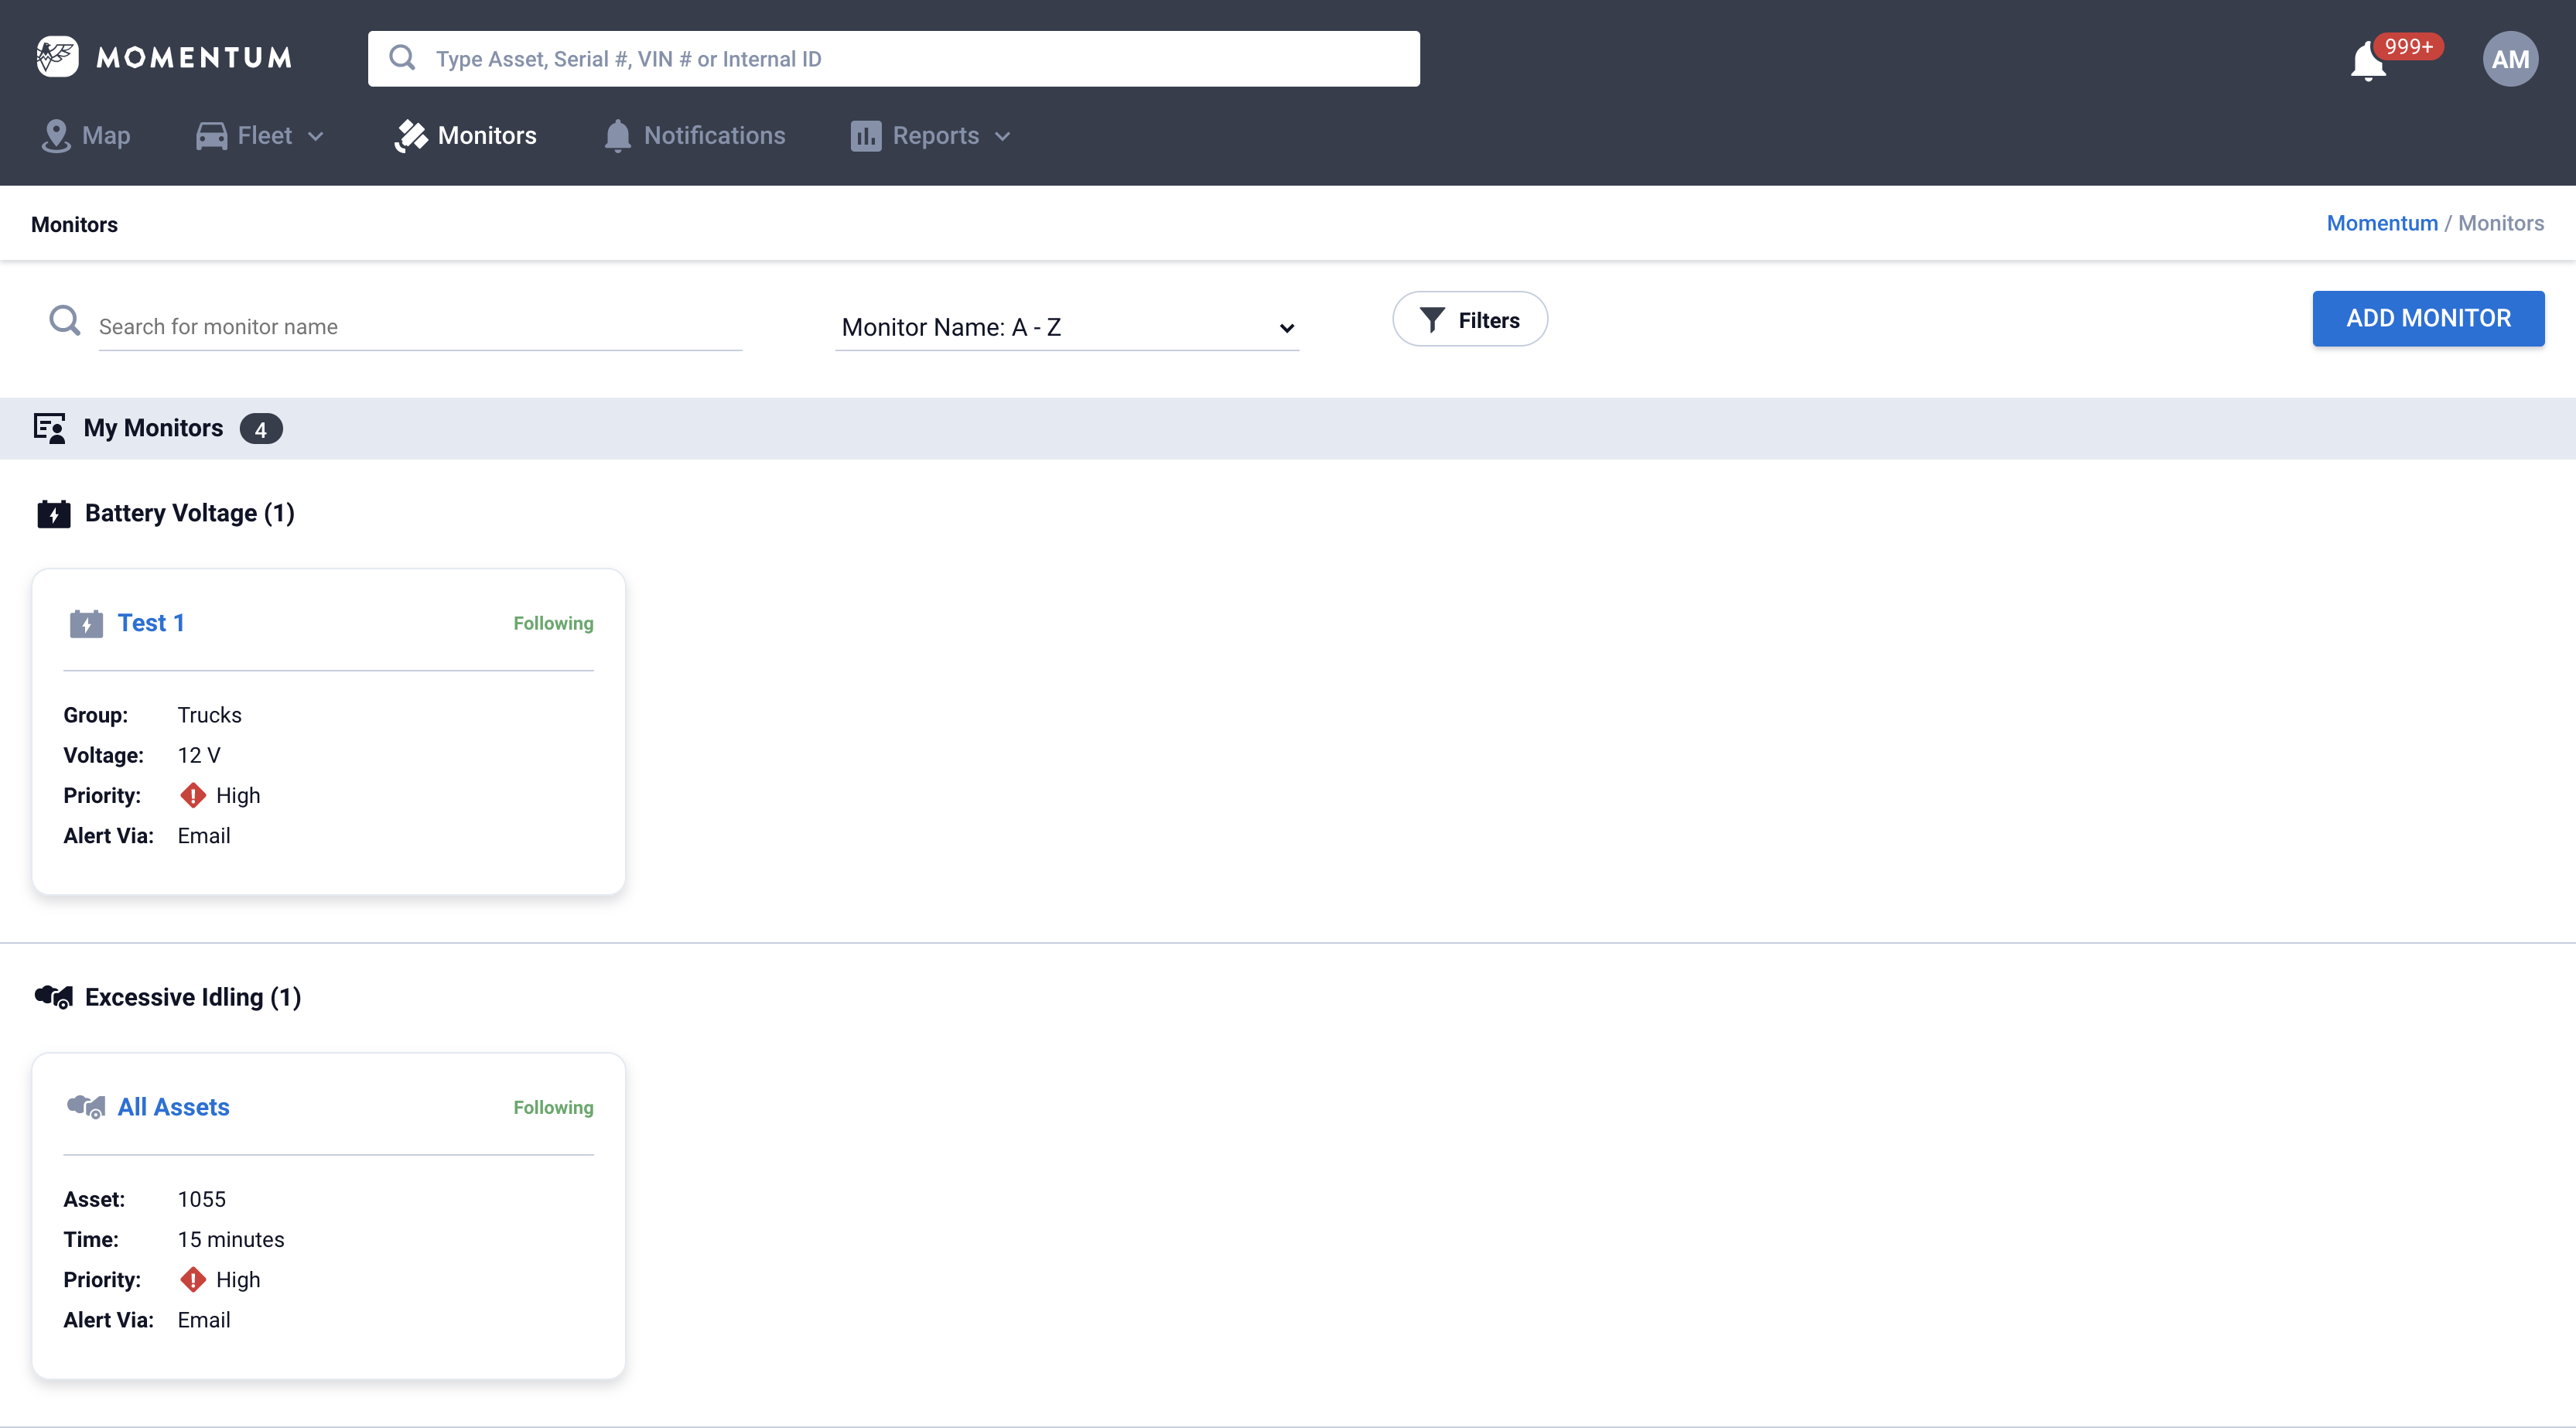
Task: Open the Filters button
Action: tap(1469, 320)
